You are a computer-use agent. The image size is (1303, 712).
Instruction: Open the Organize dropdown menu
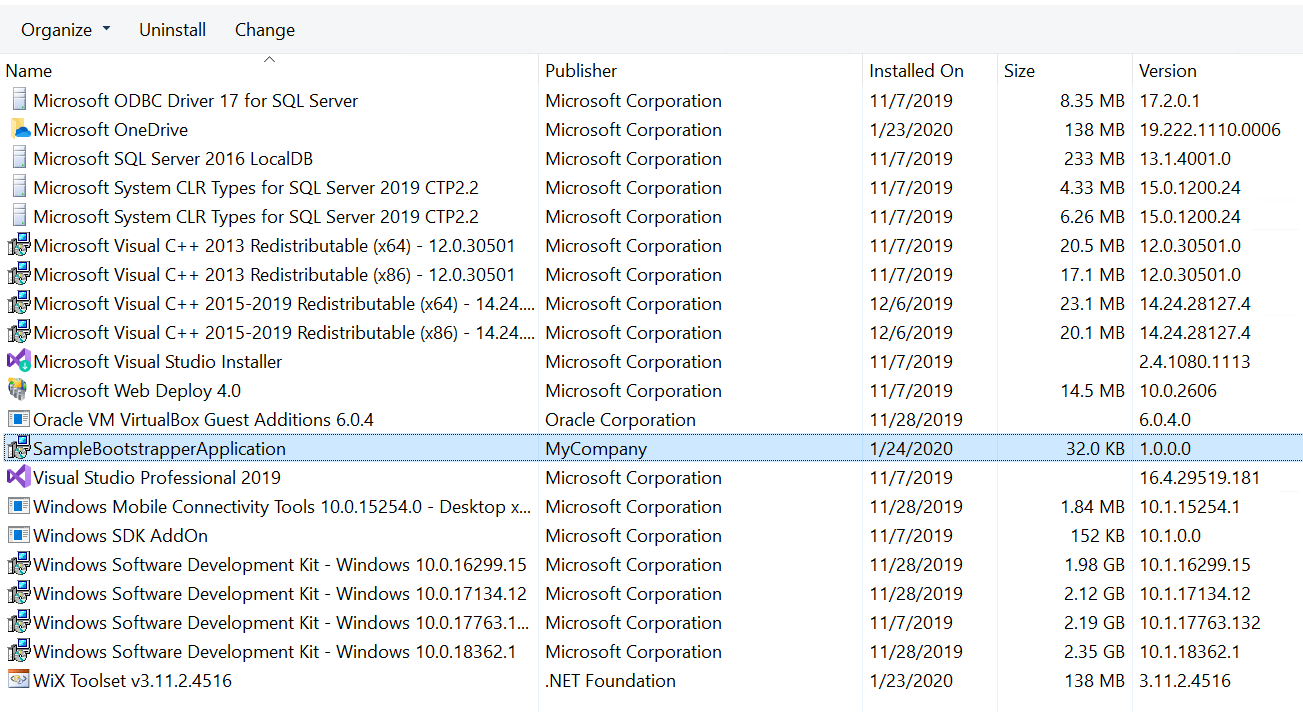66,30
